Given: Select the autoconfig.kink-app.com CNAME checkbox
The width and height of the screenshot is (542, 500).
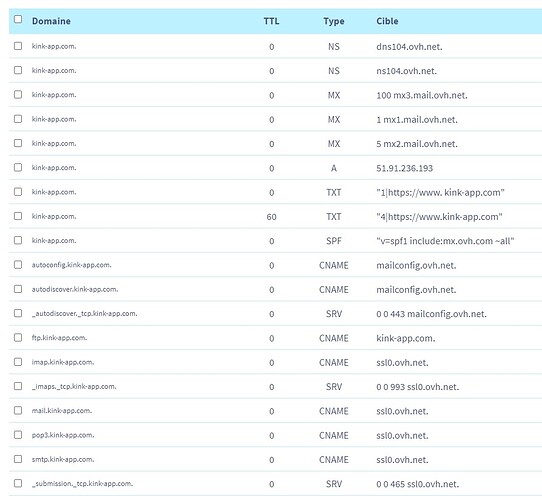Looking at the screenshot, I should pos(18,265).
